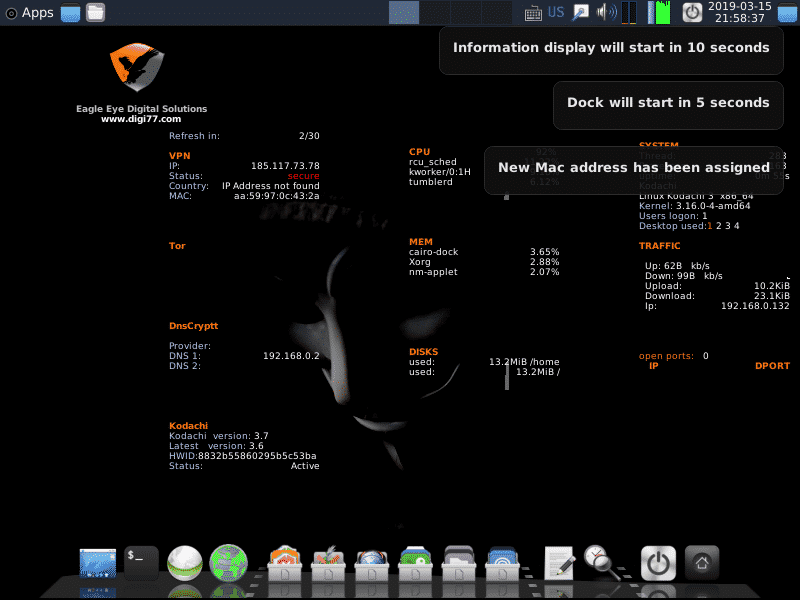Open the magnifier search tool in the dock
This screenshot has height=600, width=800.
point(600,562)
